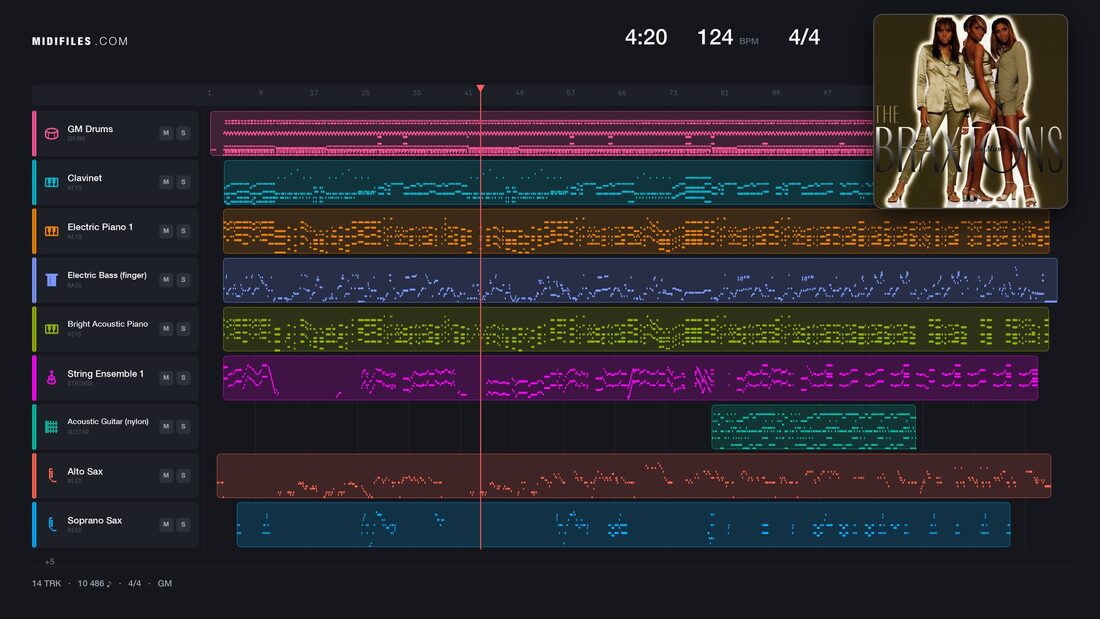Click the Acoustic Guitar teal MIDI clip
Screen dimensions: 1100x619
pos(814,427)
